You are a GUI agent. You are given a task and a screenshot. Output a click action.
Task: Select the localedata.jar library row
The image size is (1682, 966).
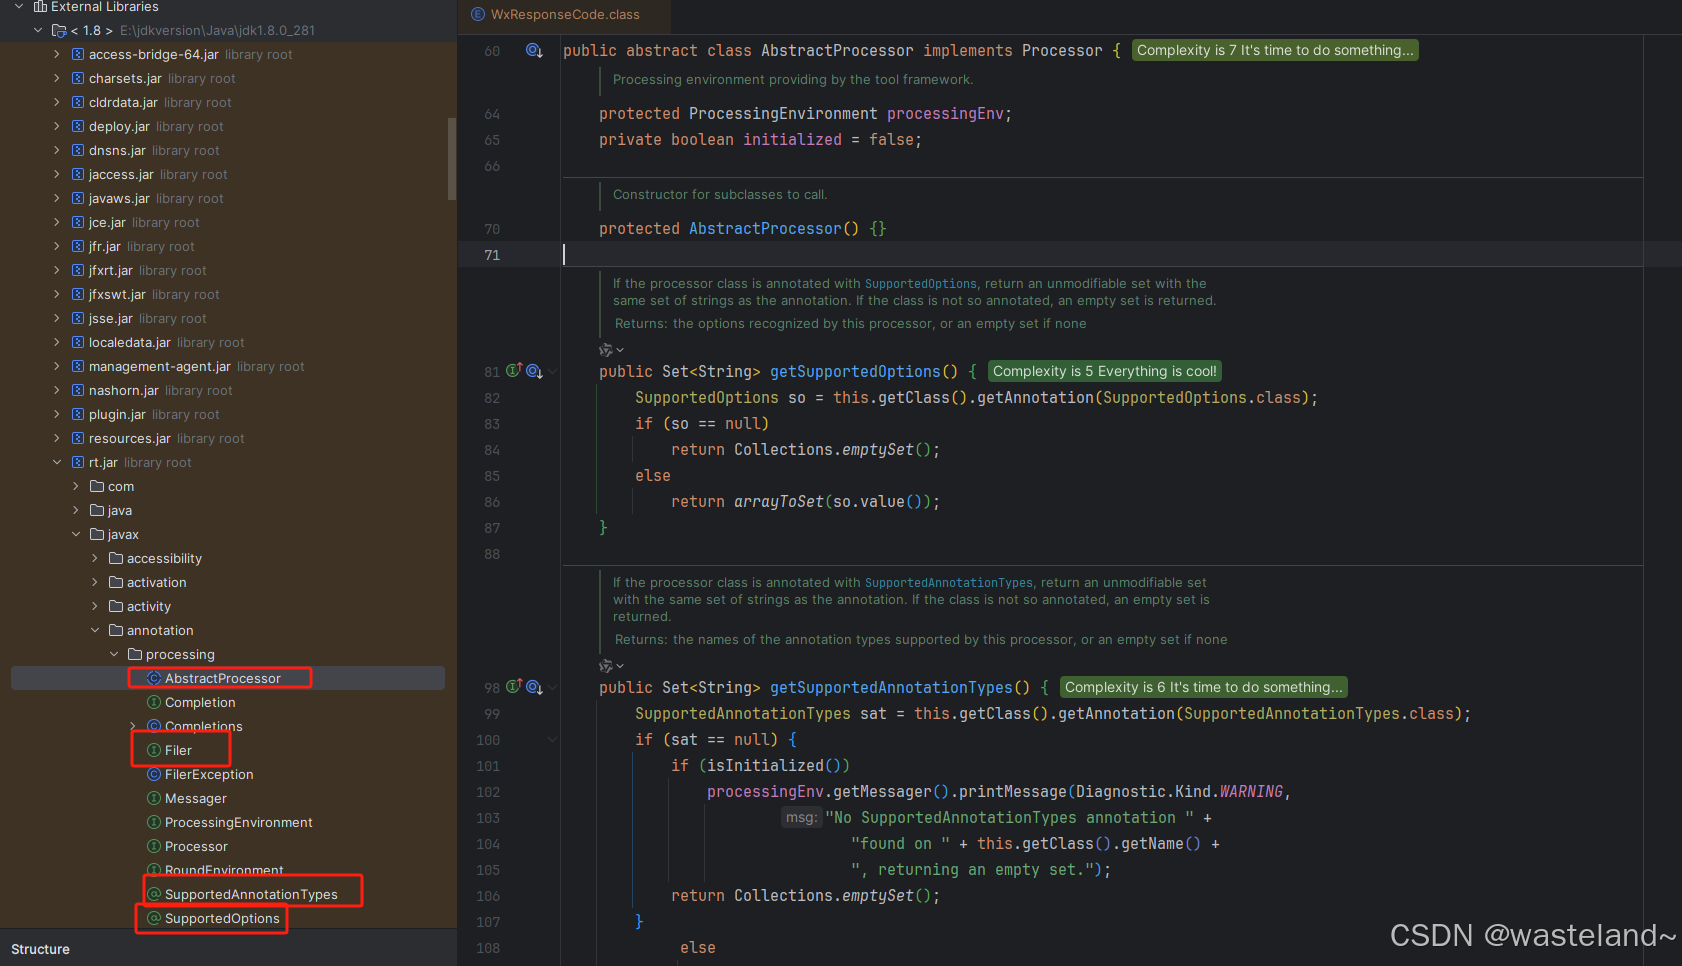click(228, 343)
